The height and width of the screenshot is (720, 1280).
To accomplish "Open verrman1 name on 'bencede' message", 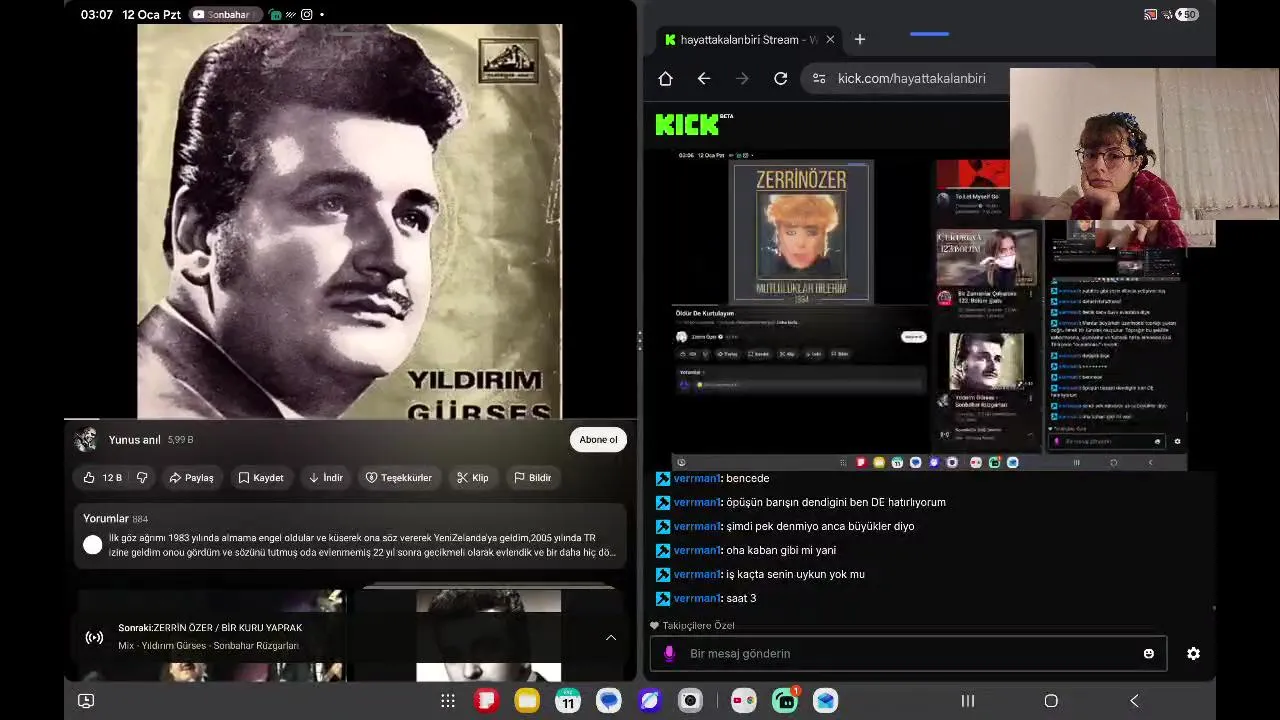I will click(697, 478).
